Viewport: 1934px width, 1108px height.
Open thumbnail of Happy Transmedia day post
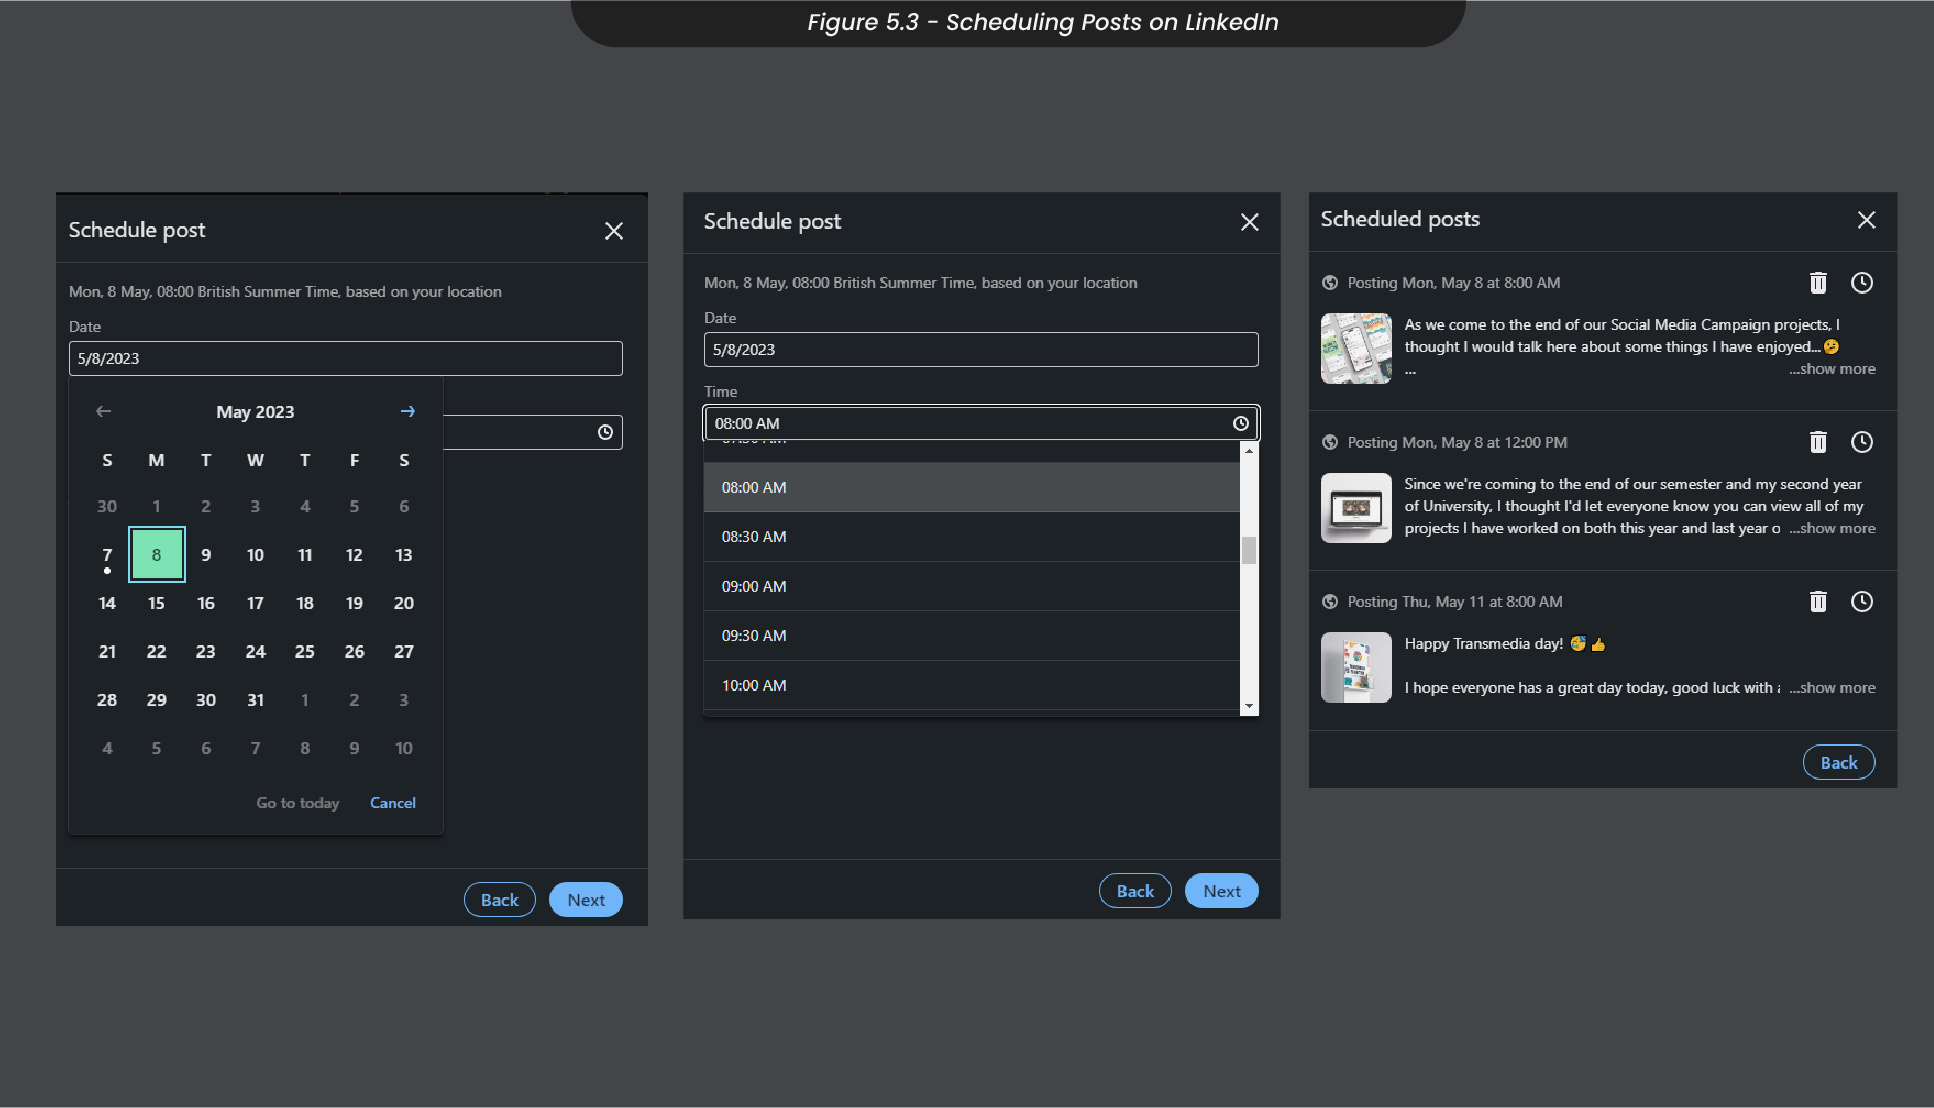[1356, 667]
